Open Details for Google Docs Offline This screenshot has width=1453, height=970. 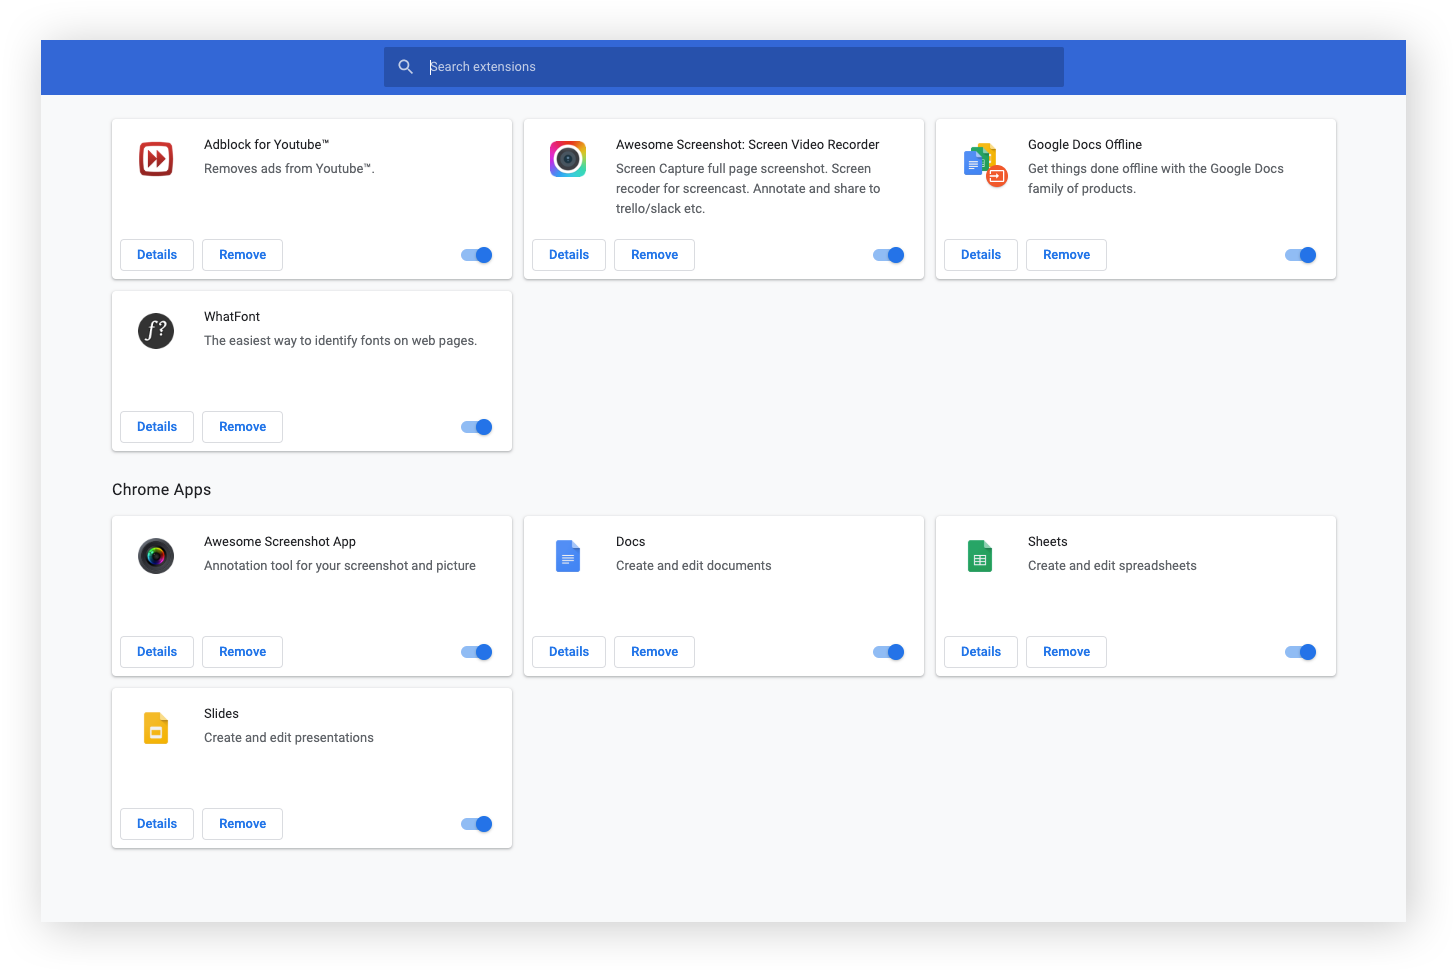(x=980, y=254)
